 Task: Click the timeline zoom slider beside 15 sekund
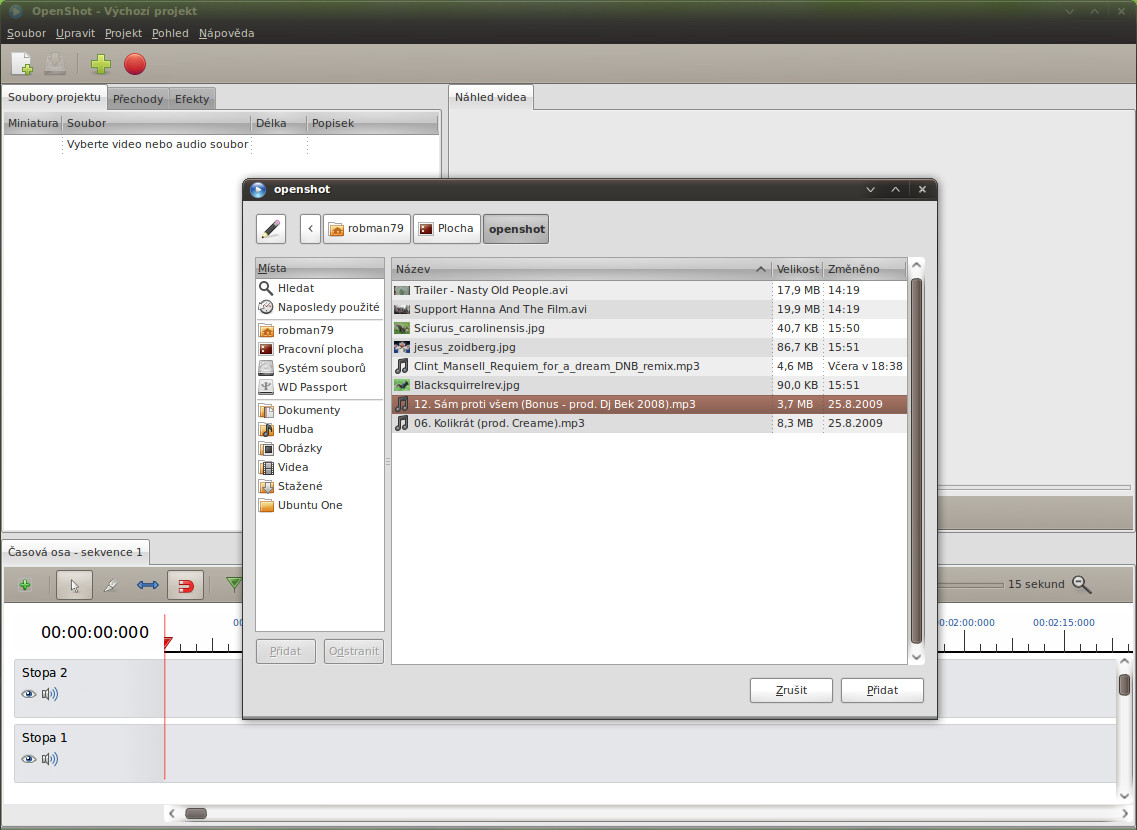click(970, 585)
